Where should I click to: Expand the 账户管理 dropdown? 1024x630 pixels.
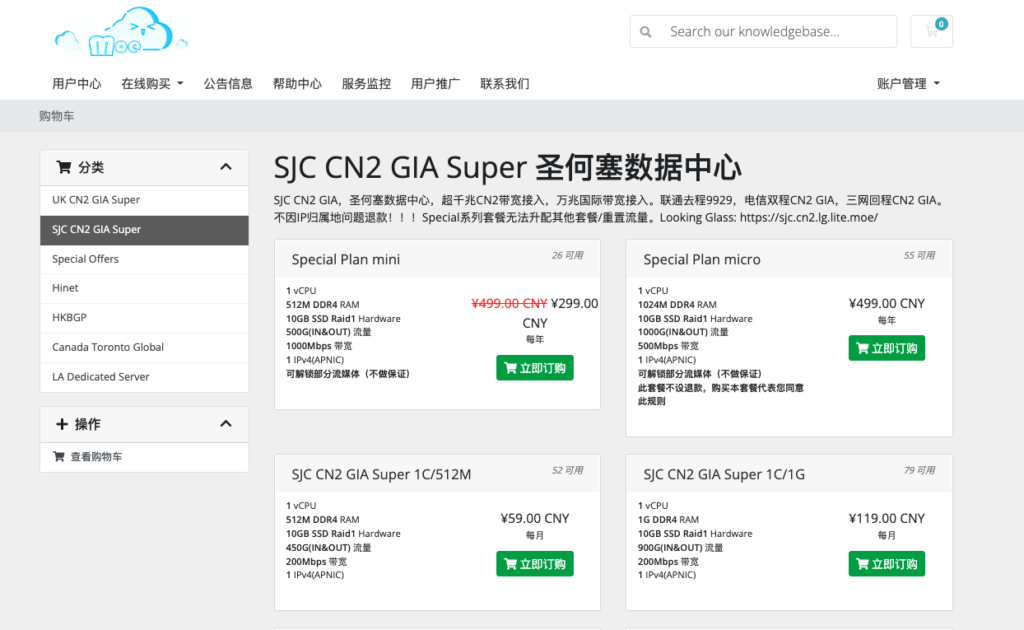(908, 84)
